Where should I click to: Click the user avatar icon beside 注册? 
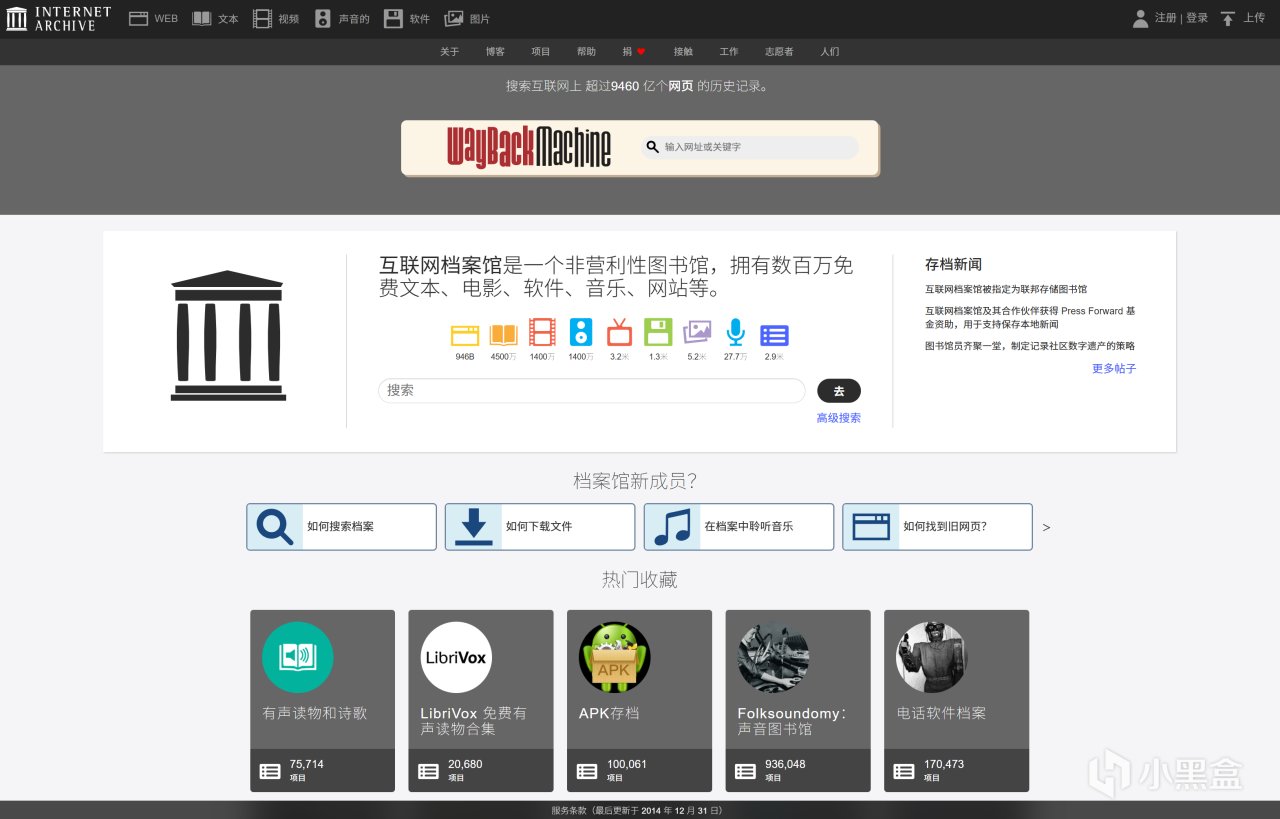[1140, 18]
